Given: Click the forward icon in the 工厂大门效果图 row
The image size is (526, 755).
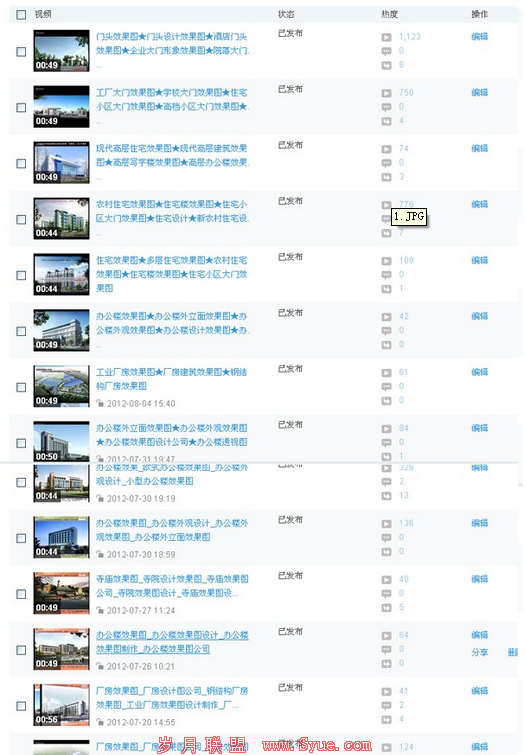Looking at the screenshot, I should [386, 121].
